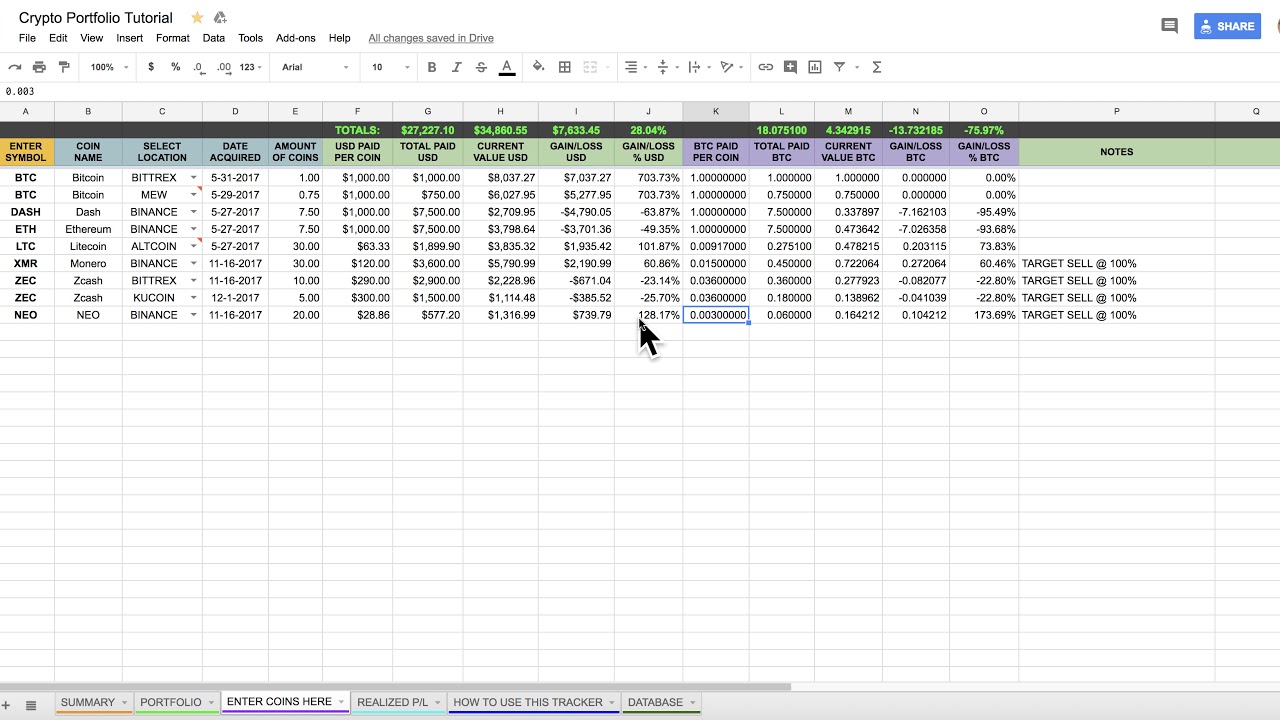Image resolution: width=1280 pixels, height=720 pixels.
Task: Click the blue SHARE button
Action: point(1227,26)
